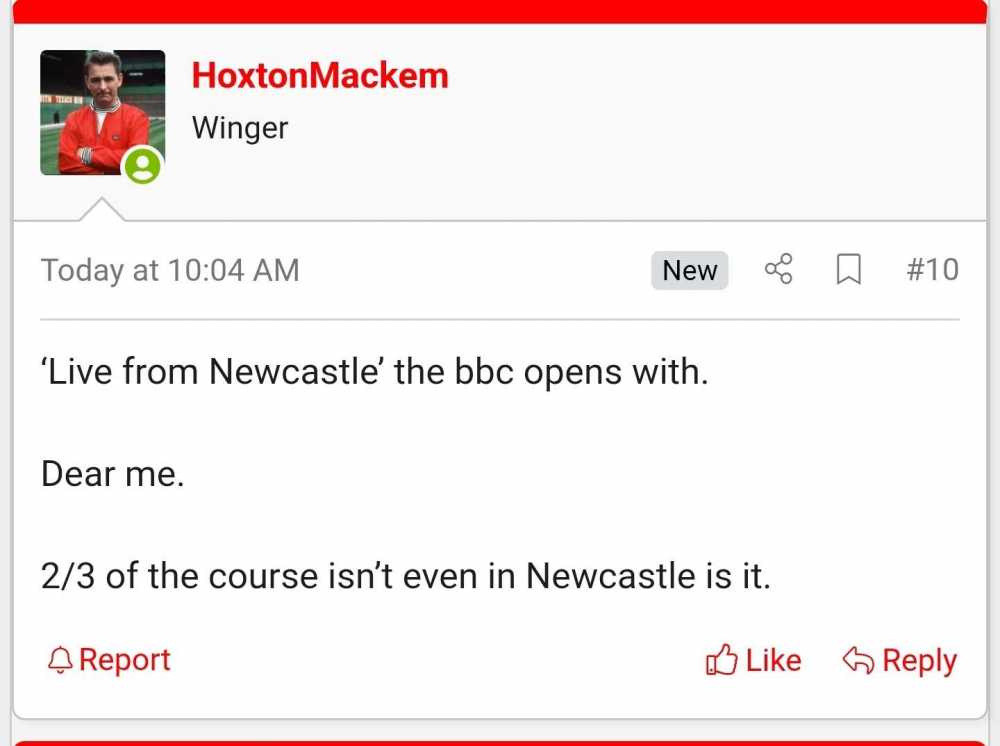Click the 'Live from Newcastle' post line
The width and height of the screenshot is (1000, 746).
pos(374,372)
